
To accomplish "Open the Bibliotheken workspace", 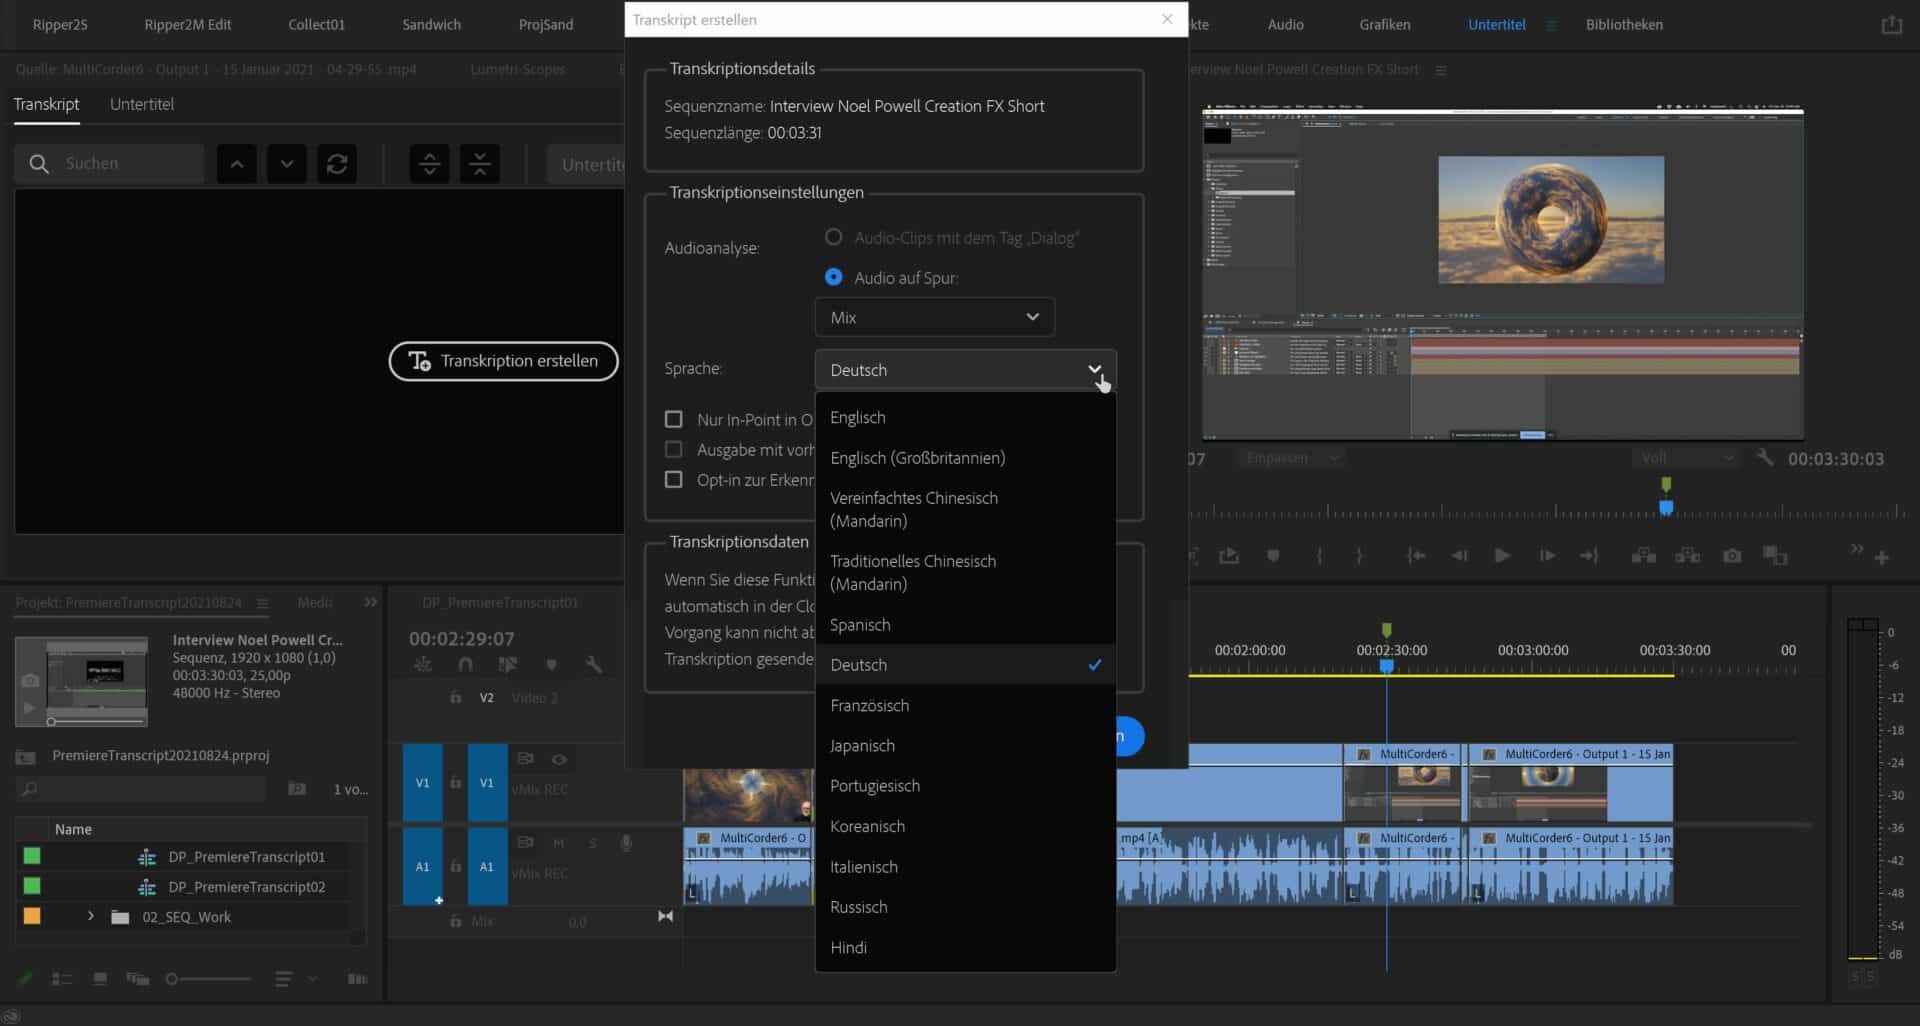I will [x=1624, y=24].
